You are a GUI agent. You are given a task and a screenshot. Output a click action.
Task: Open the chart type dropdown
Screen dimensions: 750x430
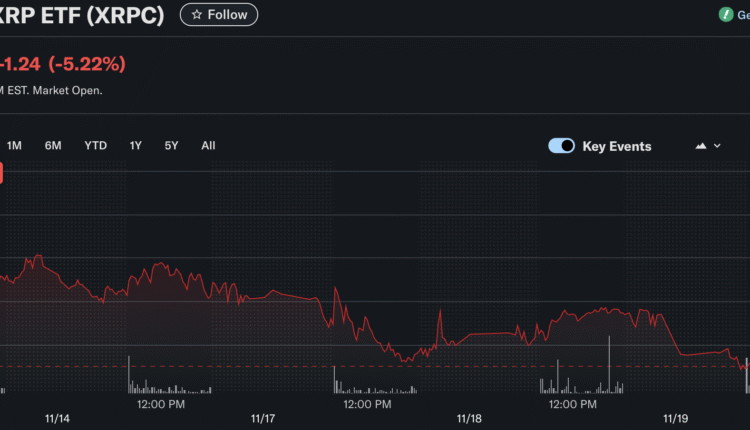(x=708, y=146)
